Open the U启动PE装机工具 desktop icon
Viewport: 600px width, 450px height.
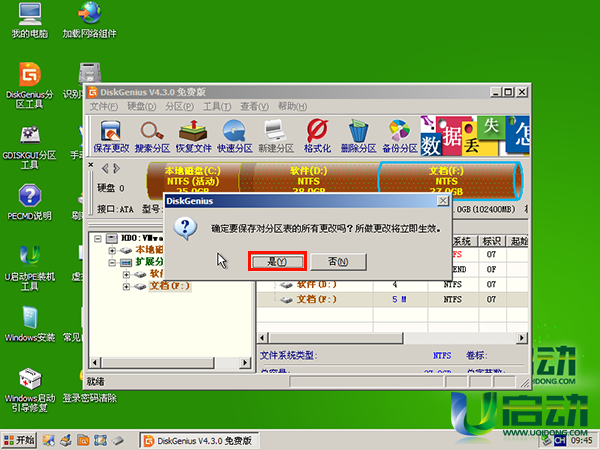pos(29,268)
